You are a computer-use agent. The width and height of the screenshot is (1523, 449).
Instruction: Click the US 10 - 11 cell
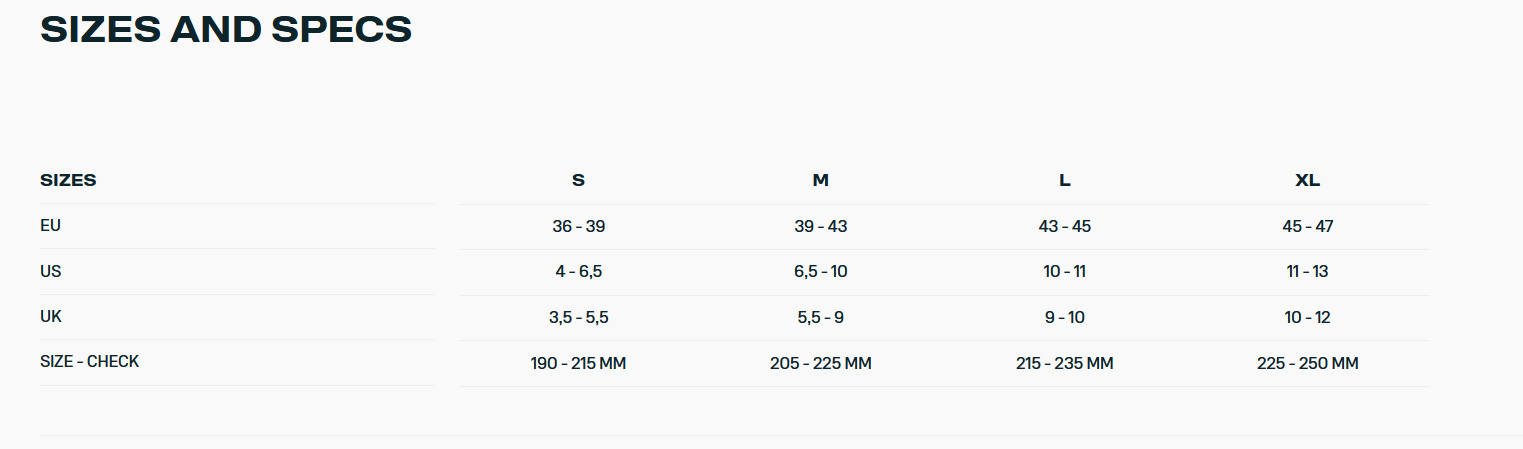point(1065,272)
